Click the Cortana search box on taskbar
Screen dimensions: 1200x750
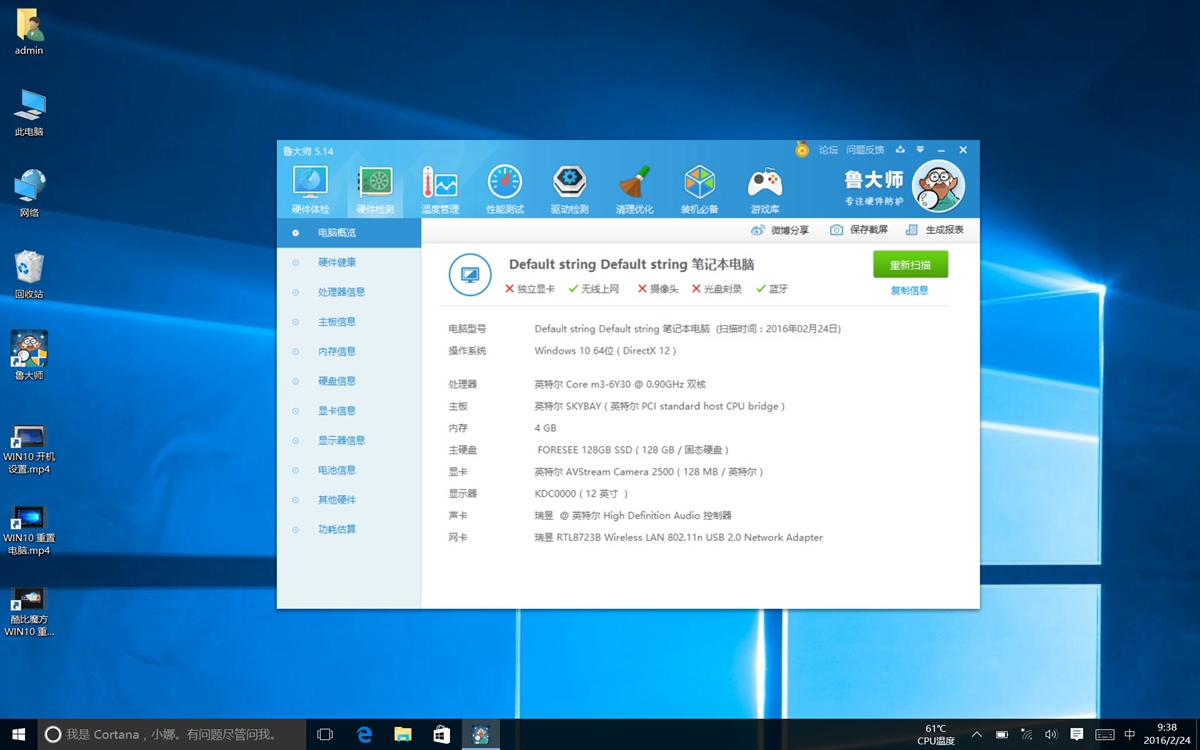(x=170, y=734)
